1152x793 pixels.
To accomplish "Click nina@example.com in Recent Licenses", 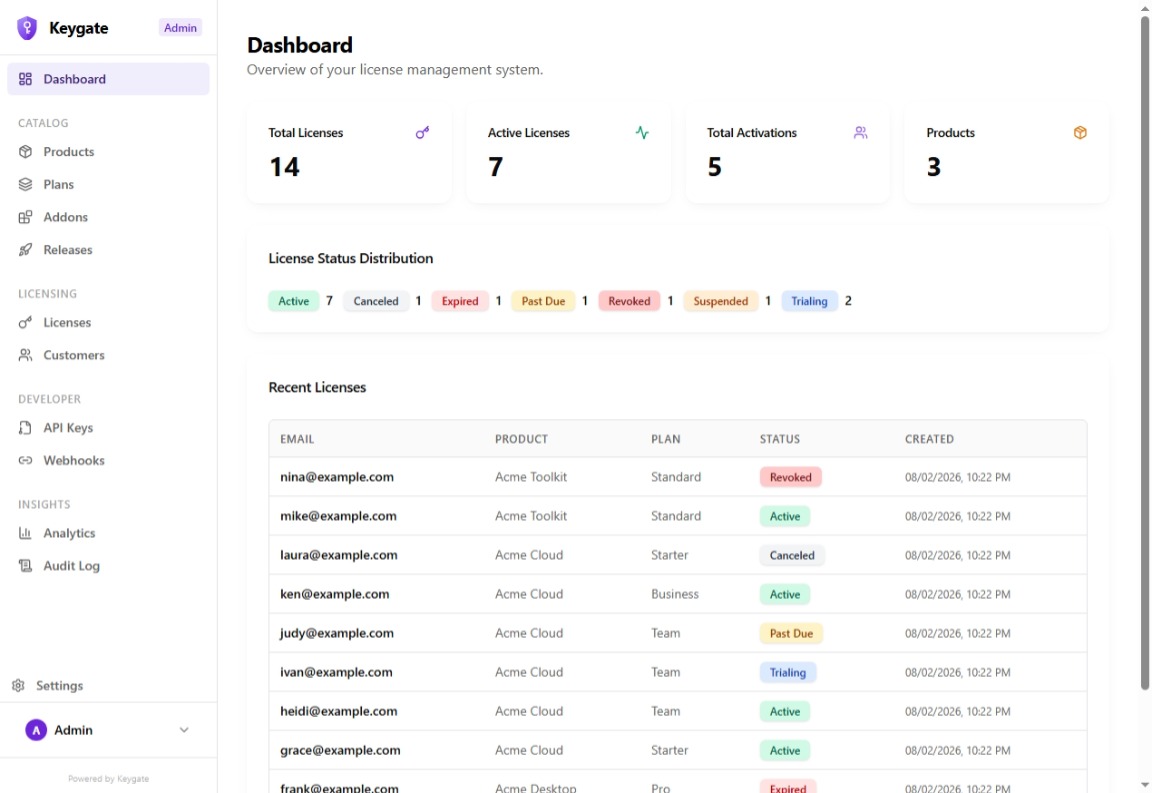I will click(x=336, y=477).
